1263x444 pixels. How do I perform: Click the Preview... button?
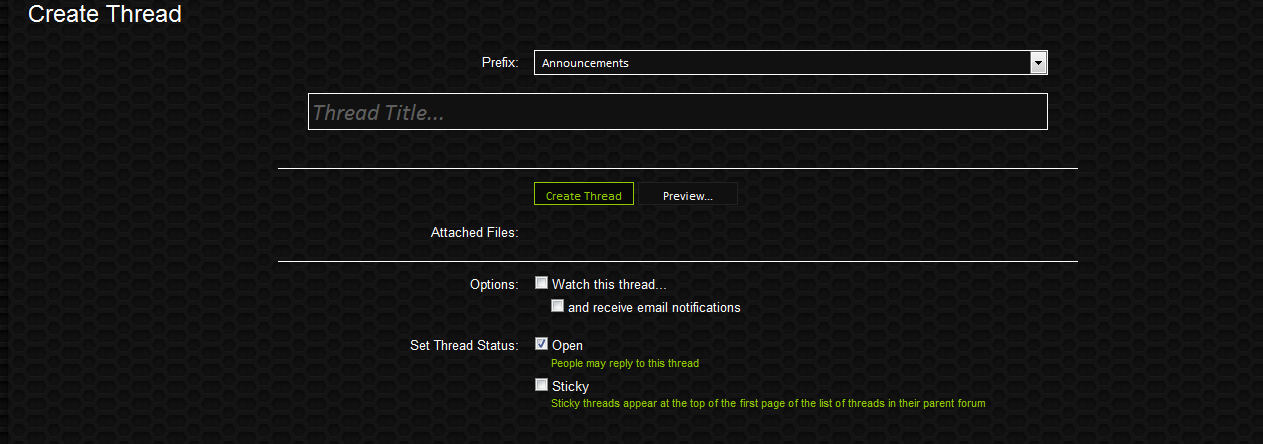(x=688, y=195)
